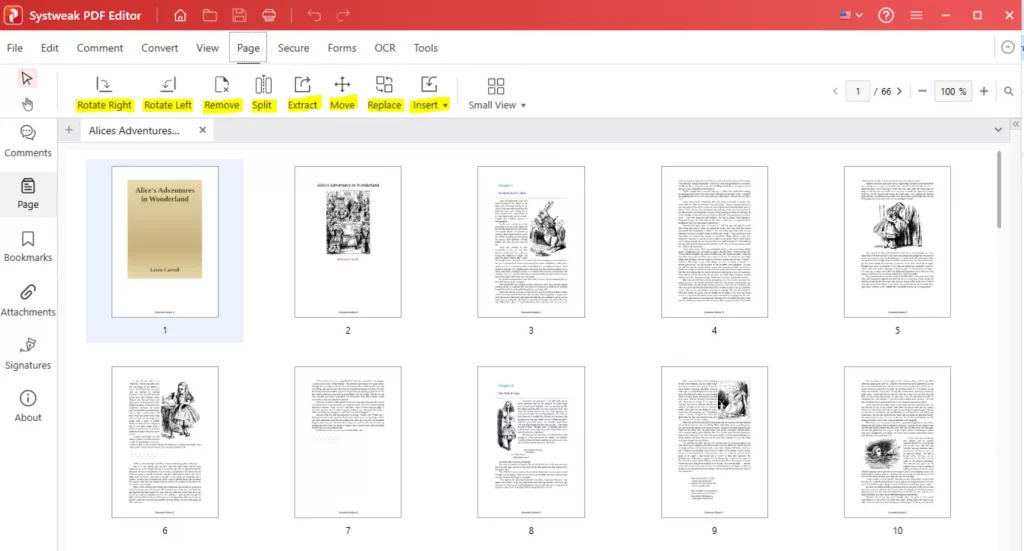Expand the tab list chevron
This screenshot has width=1024, height=551.
tap(998, 130)
